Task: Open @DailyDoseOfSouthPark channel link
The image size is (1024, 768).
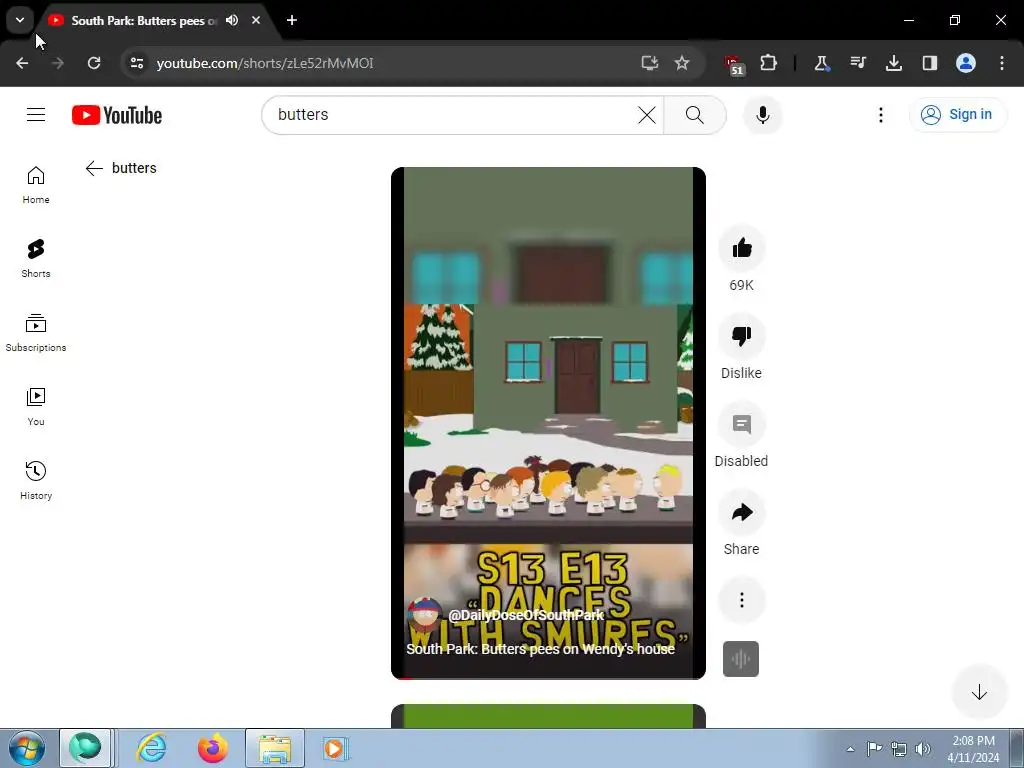Action: click(x=526, y=615)
